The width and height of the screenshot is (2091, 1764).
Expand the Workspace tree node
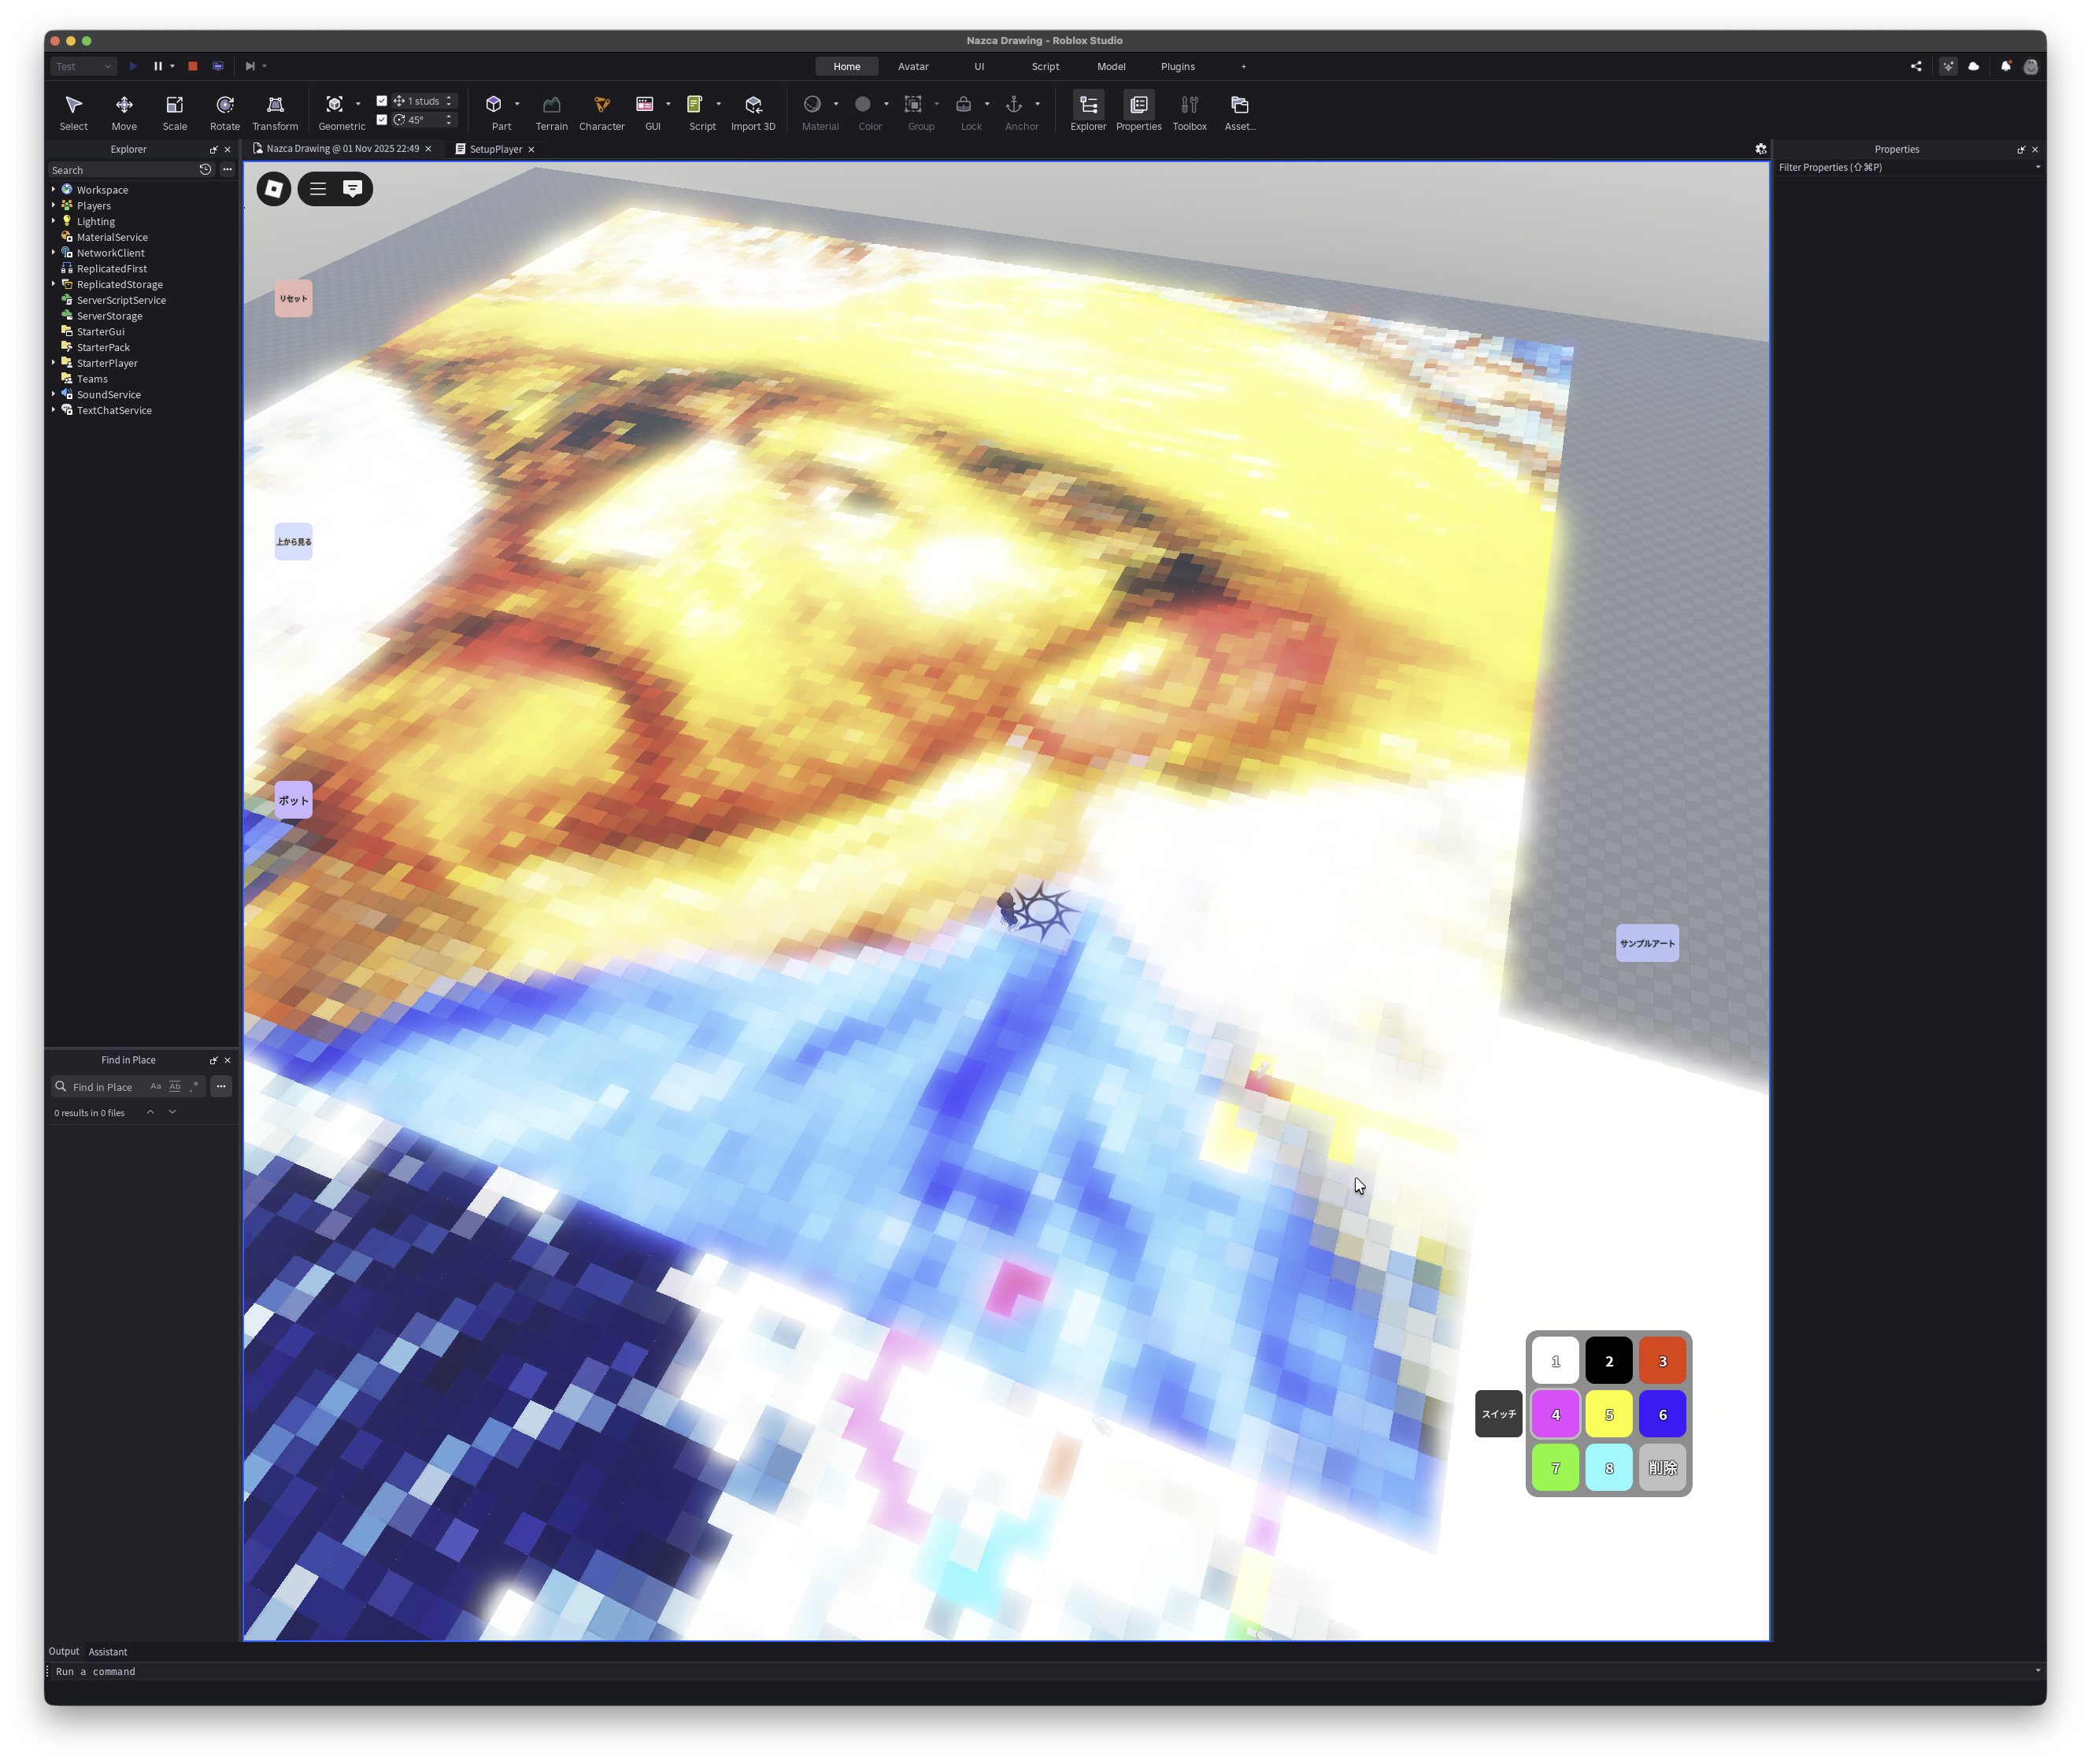pyautogui.click(x=54, y=189)
